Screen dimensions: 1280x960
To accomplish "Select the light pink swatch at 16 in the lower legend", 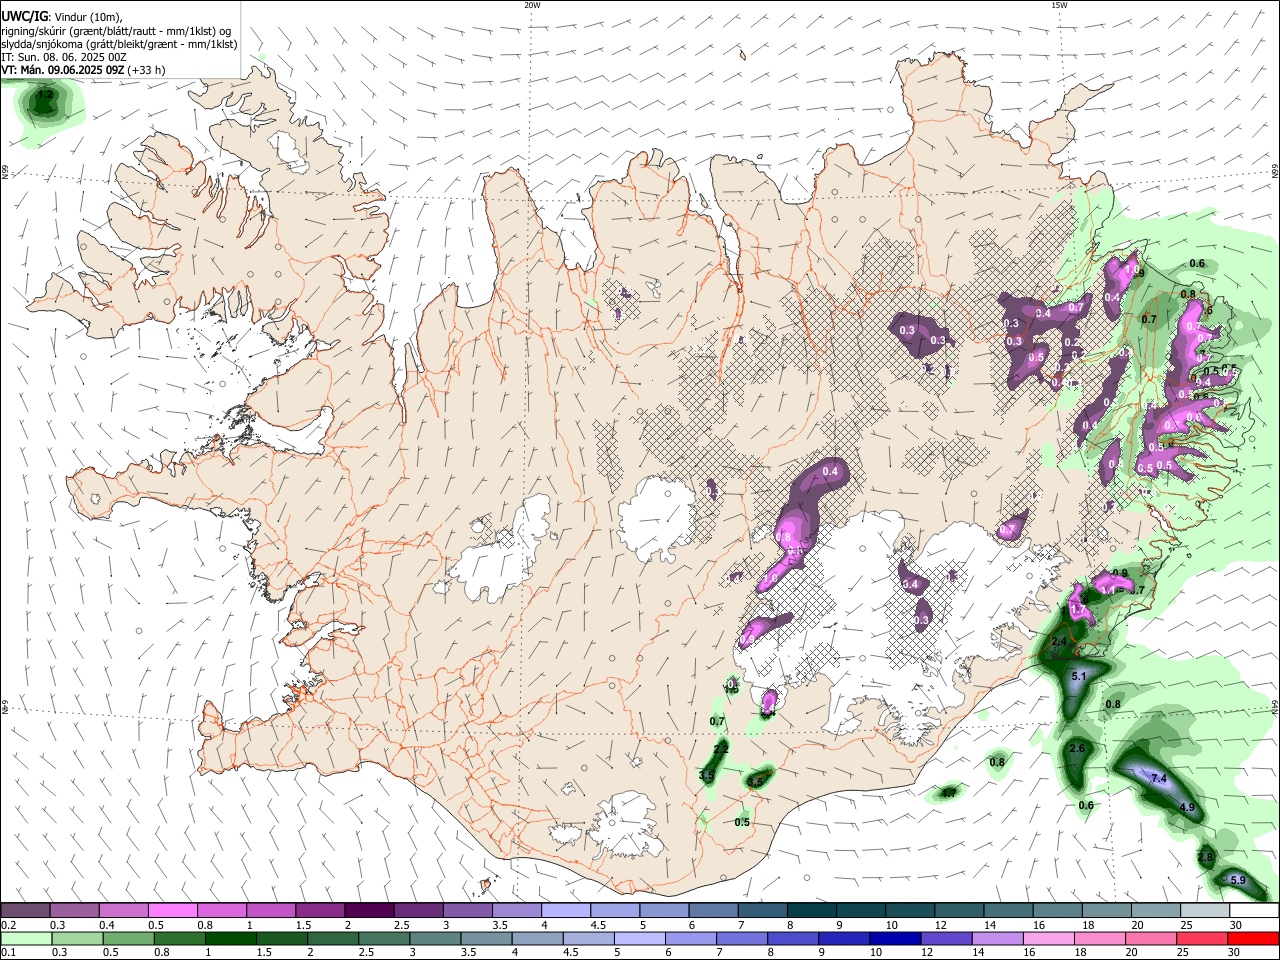I will 1049,939.
